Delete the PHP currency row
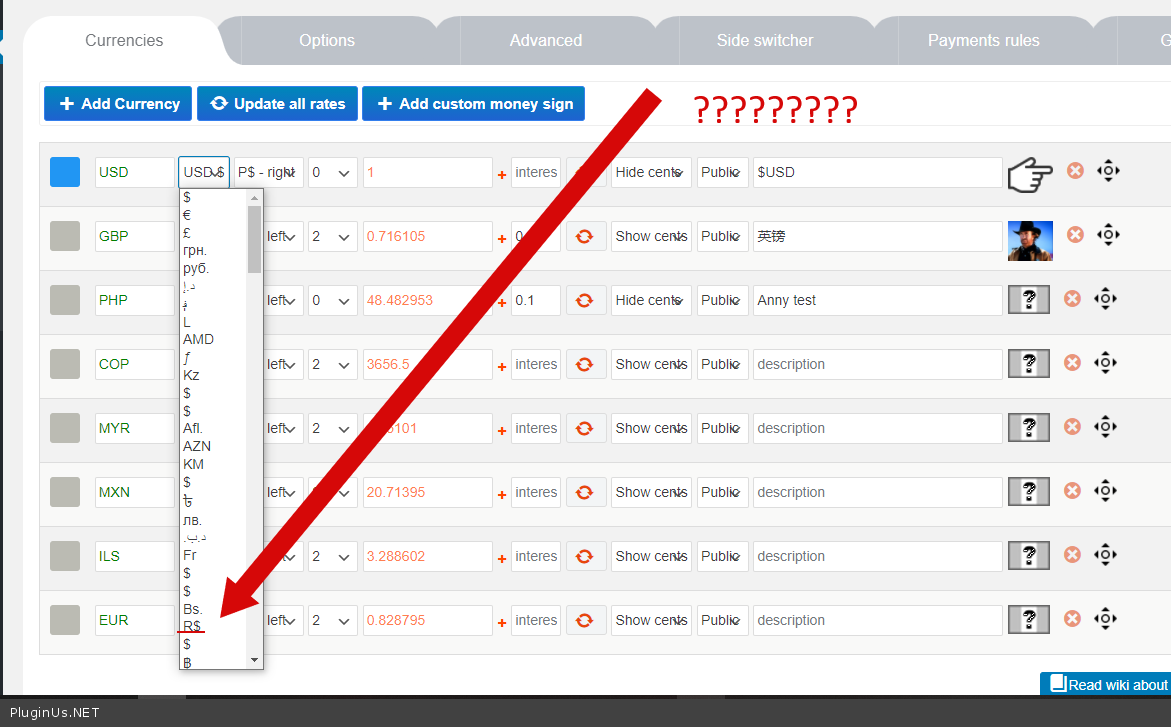The image size is (1171, 727). click(1072, 298)
